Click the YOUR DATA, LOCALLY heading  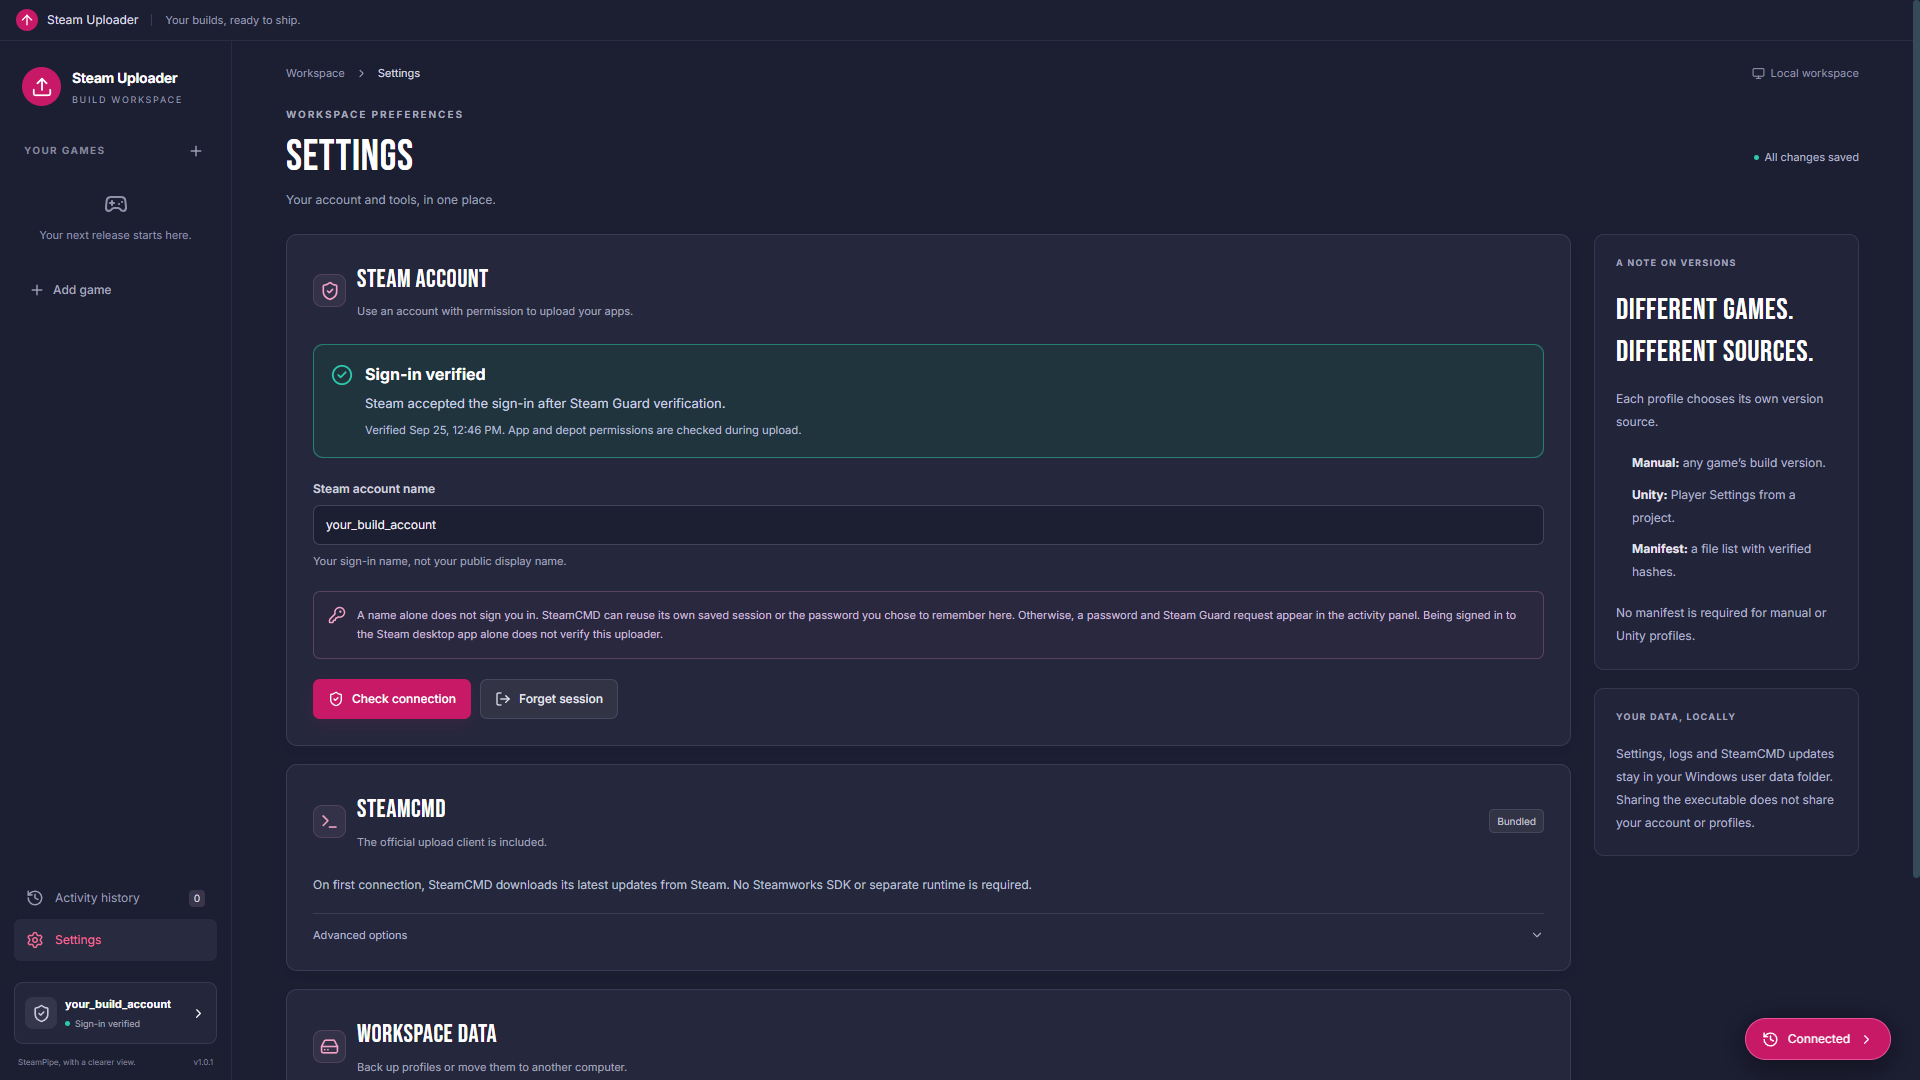coord(1675,717)
